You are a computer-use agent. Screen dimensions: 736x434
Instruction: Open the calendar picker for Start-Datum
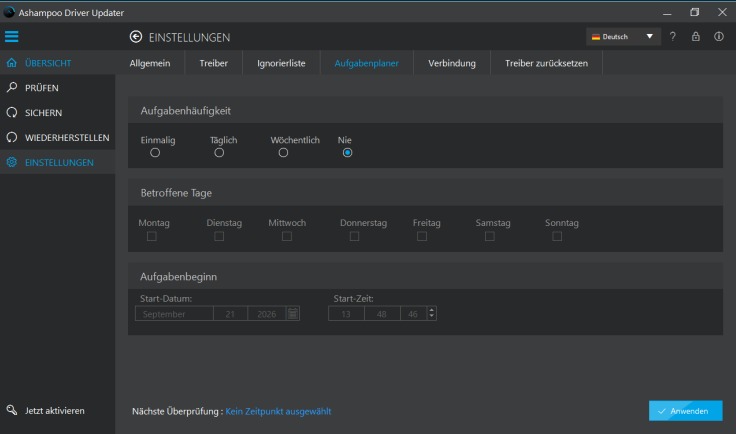tap(292, 313)
